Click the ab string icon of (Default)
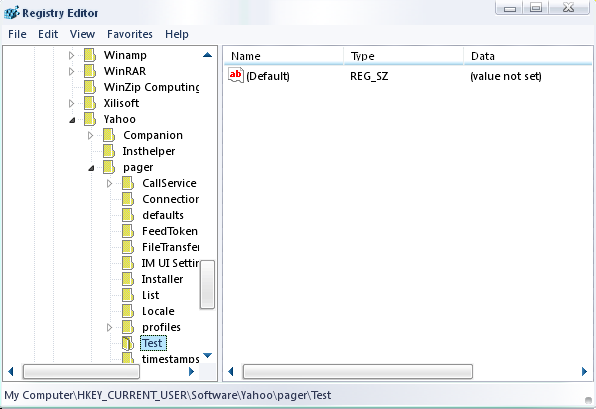The width and height of the screenshot is (596, 409). [x=236, y=75]
